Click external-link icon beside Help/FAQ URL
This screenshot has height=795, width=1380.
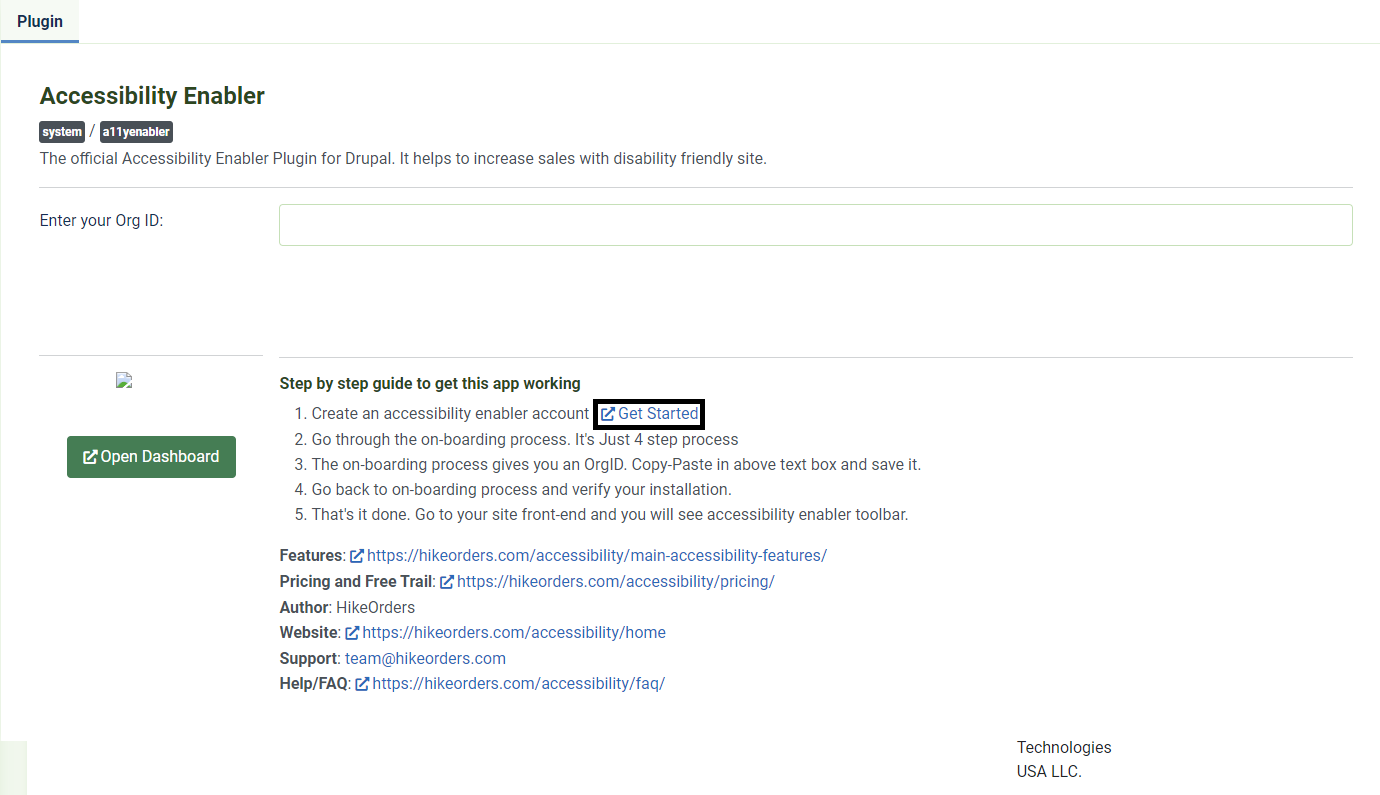tap(362, 684)
